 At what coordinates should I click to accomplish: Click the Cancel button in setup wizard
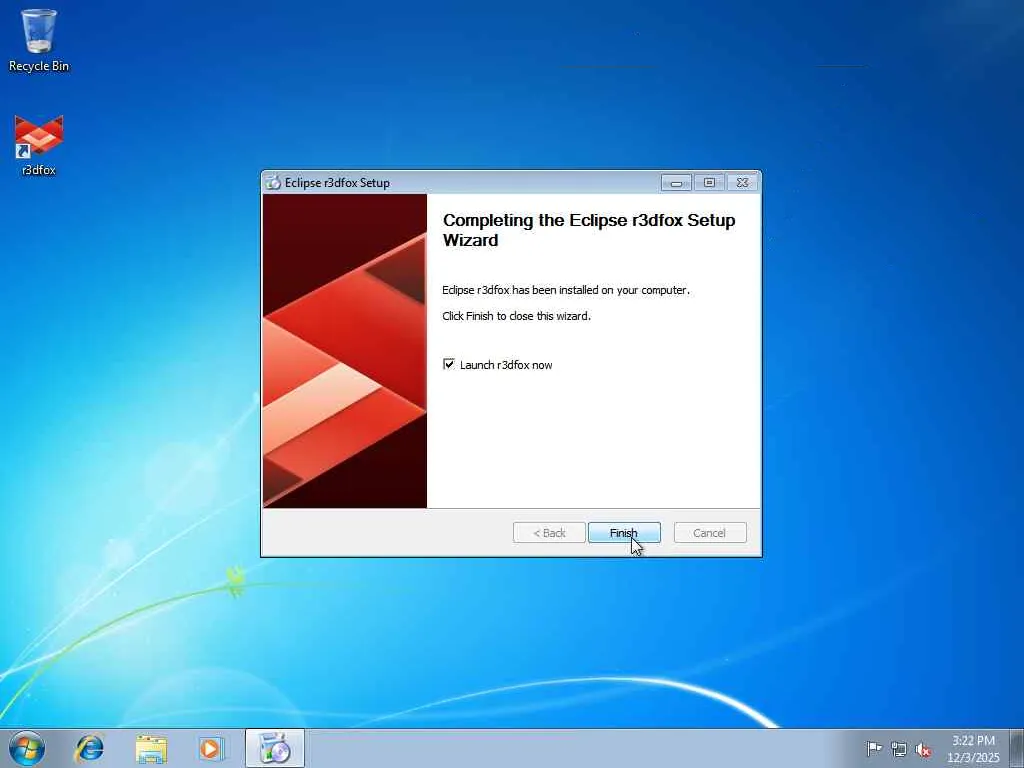pyautogui.click(x=709, y=533)
